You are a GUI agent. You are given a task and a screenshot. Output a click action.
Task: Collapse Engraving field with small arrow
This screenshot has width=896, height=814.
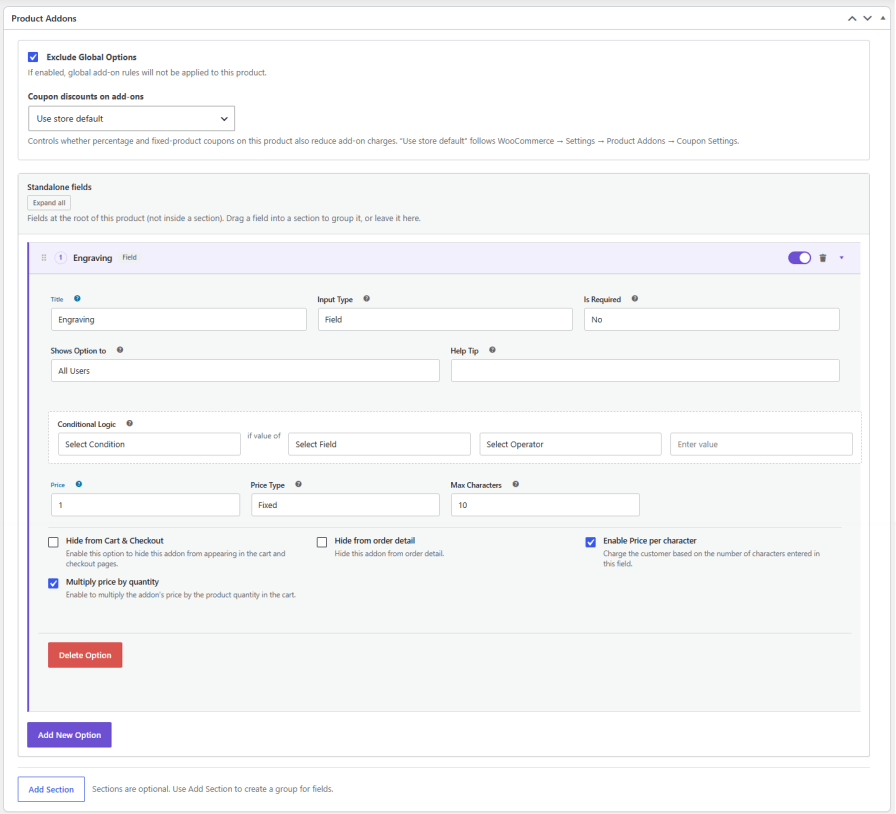click(842, 258)
